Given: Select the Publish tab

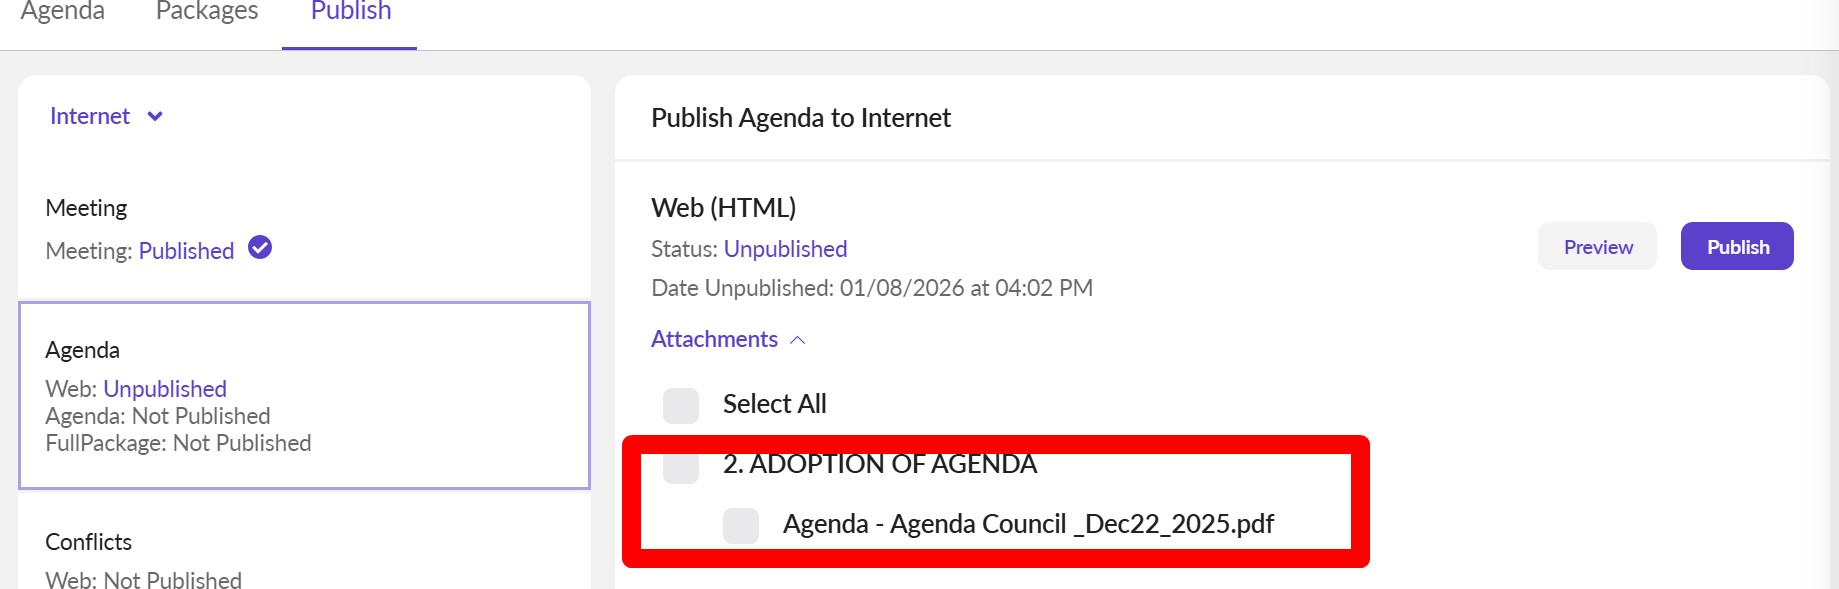Looking at the screenshot, I should 350,12.
